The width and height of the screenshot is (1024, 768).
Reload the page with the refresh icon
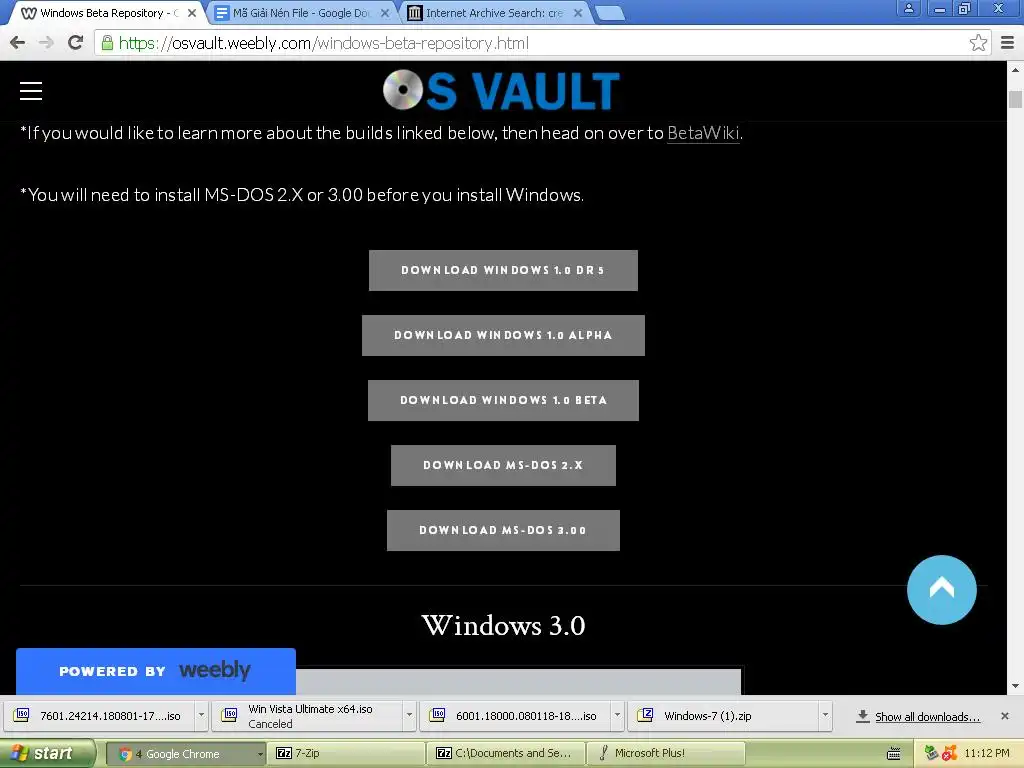pyautogui.click(x=76, y=43)
